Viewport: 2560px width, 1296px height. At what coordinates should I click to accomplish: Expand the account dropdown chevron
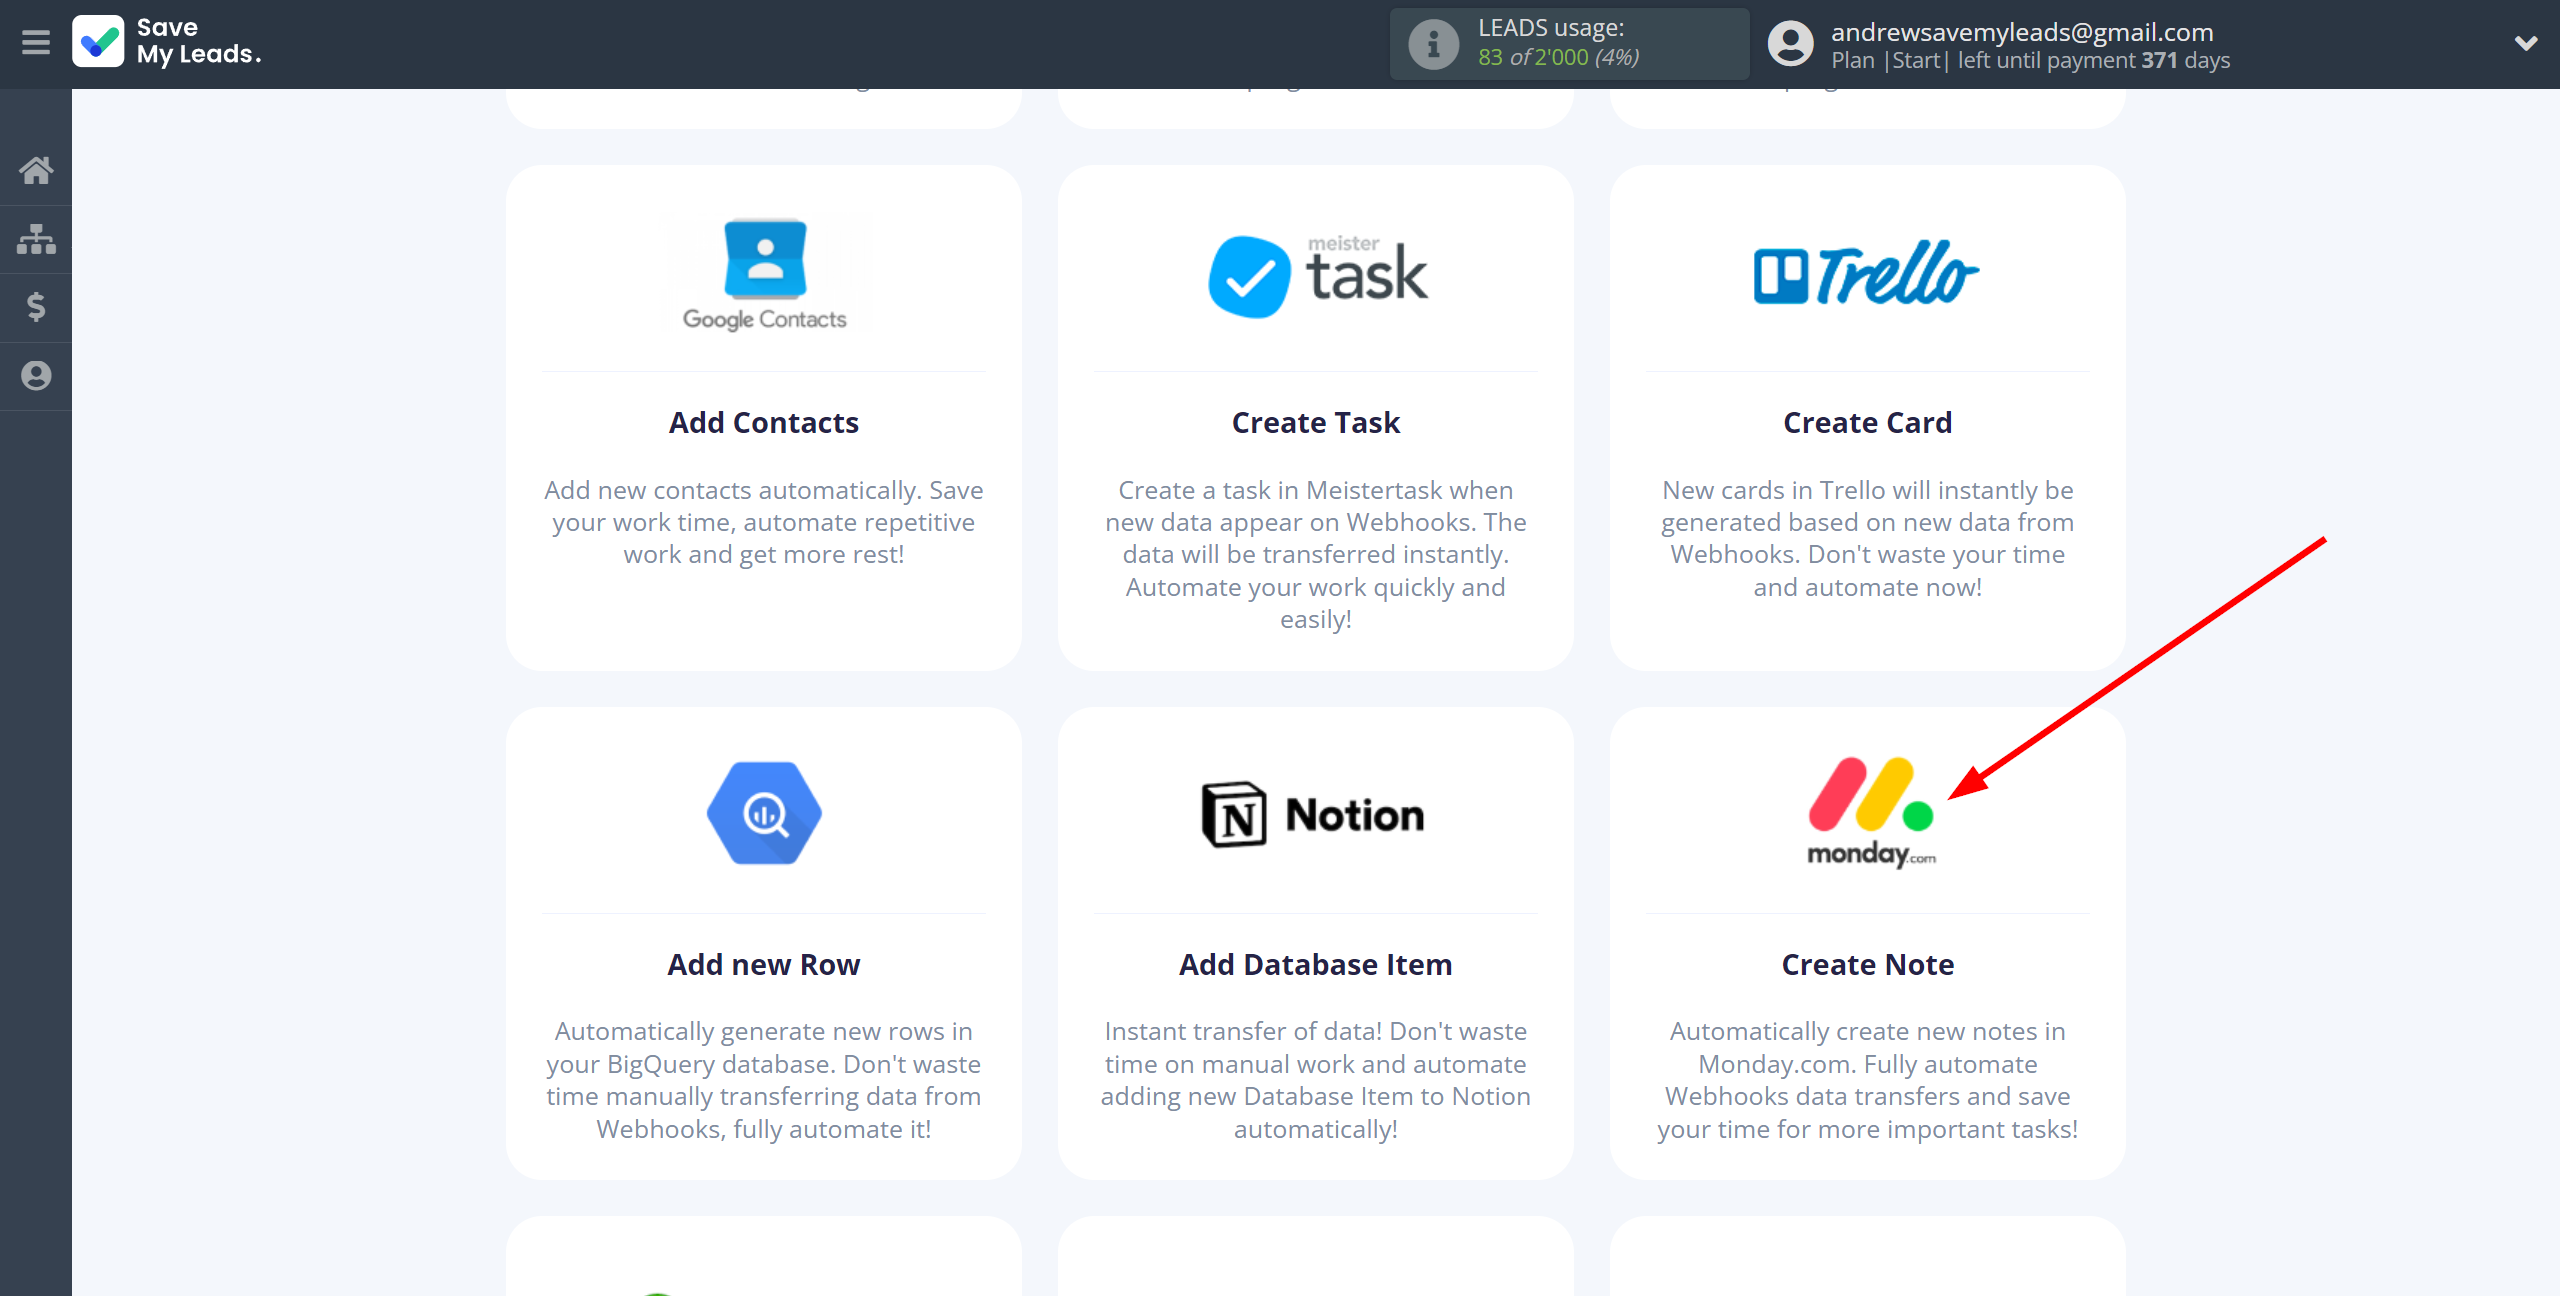[2526, 44]
